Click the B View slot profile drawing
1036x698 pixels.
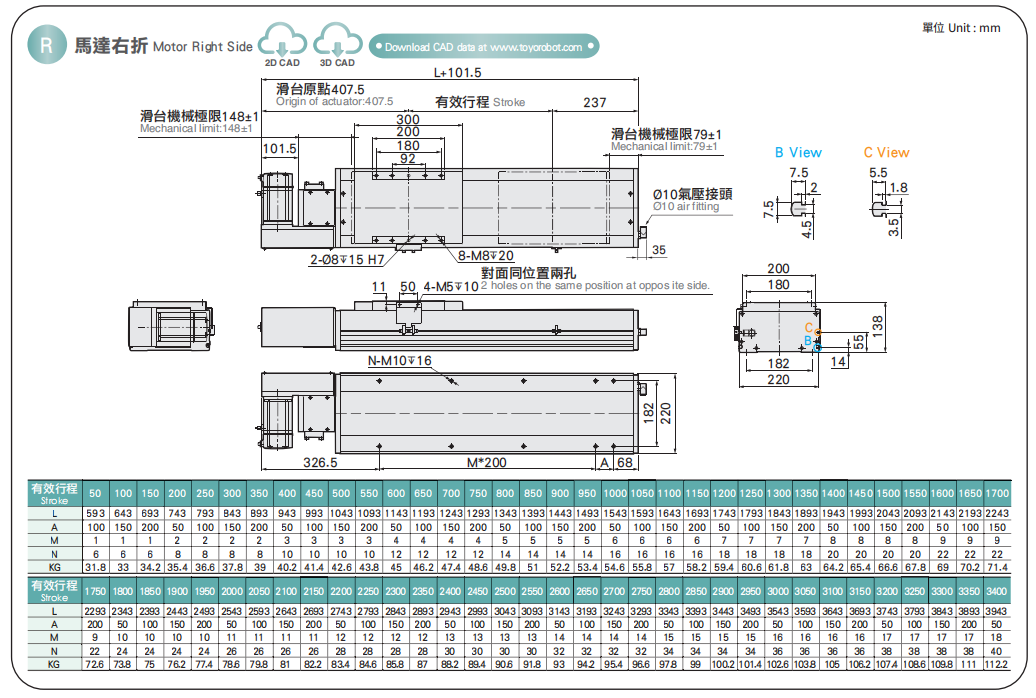point(799,205)
